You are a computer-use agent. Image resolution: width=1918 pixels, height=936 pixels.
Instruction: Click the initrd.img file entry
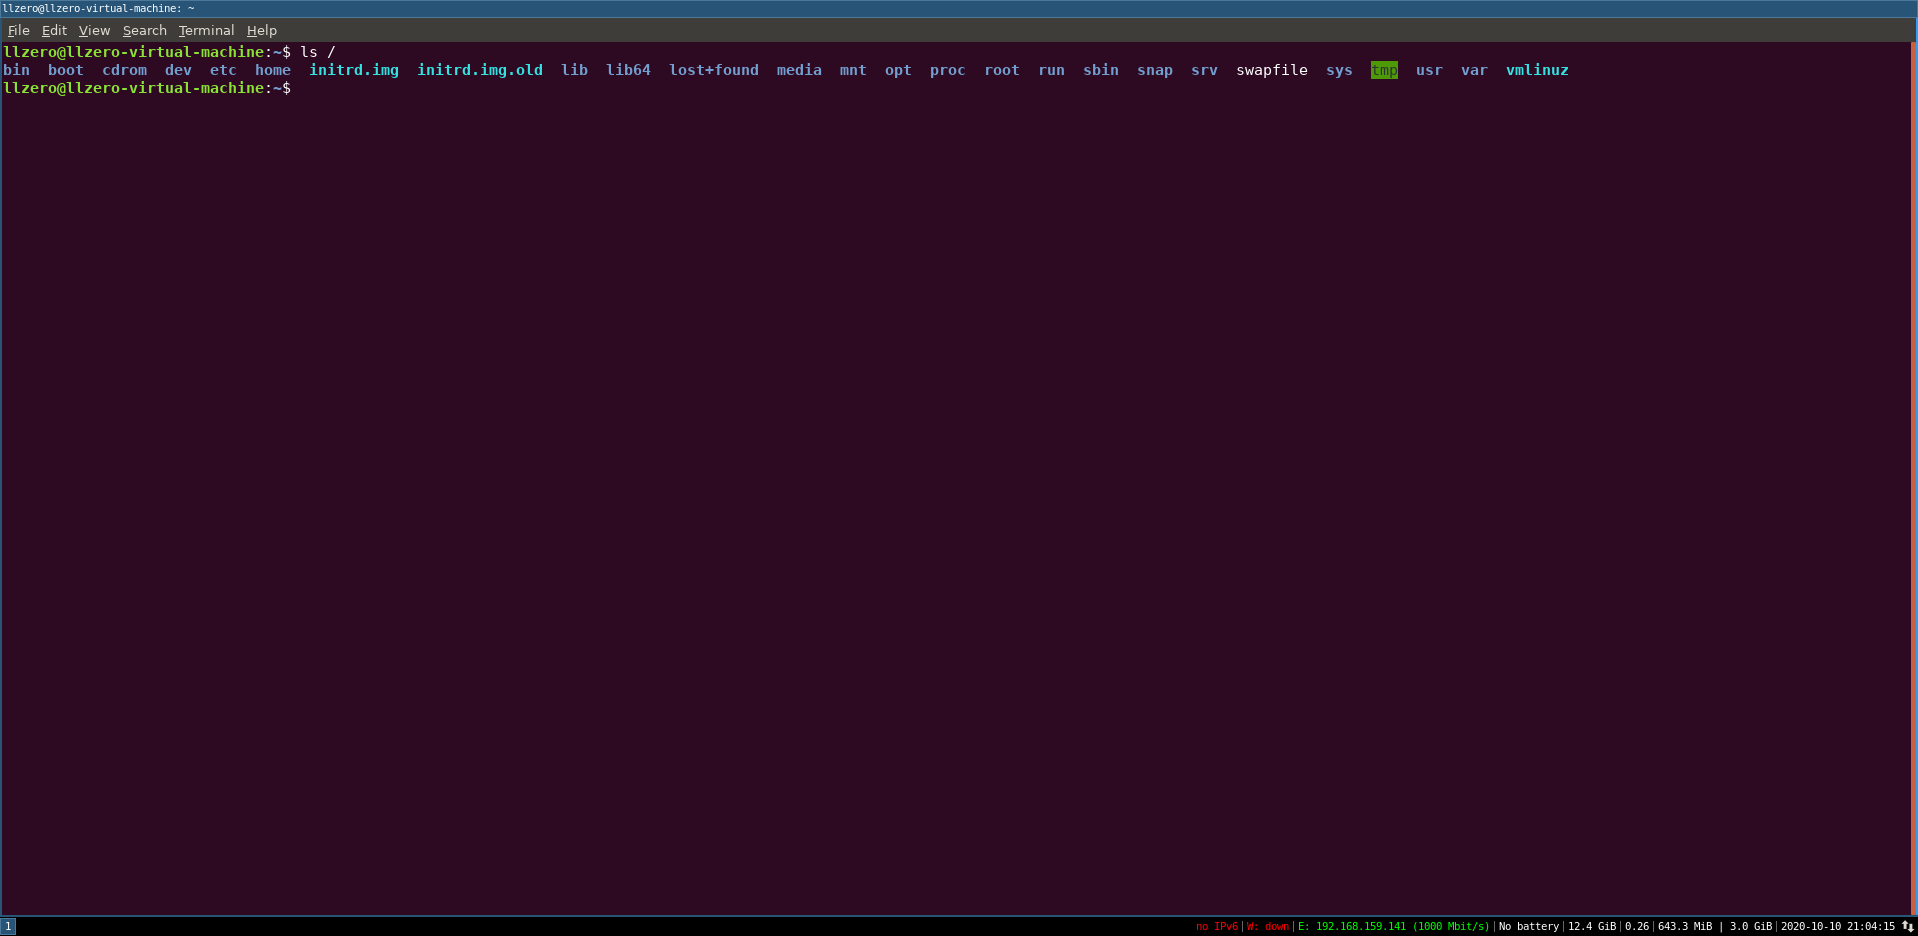coord(353,70)
